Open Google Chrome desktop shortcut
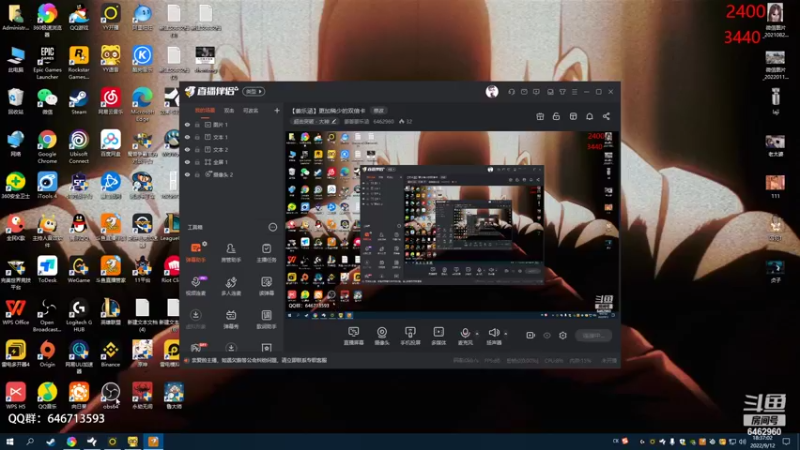The height and width of the screenshot is (450, 800). pyautogui.click(x=47, y=146)
